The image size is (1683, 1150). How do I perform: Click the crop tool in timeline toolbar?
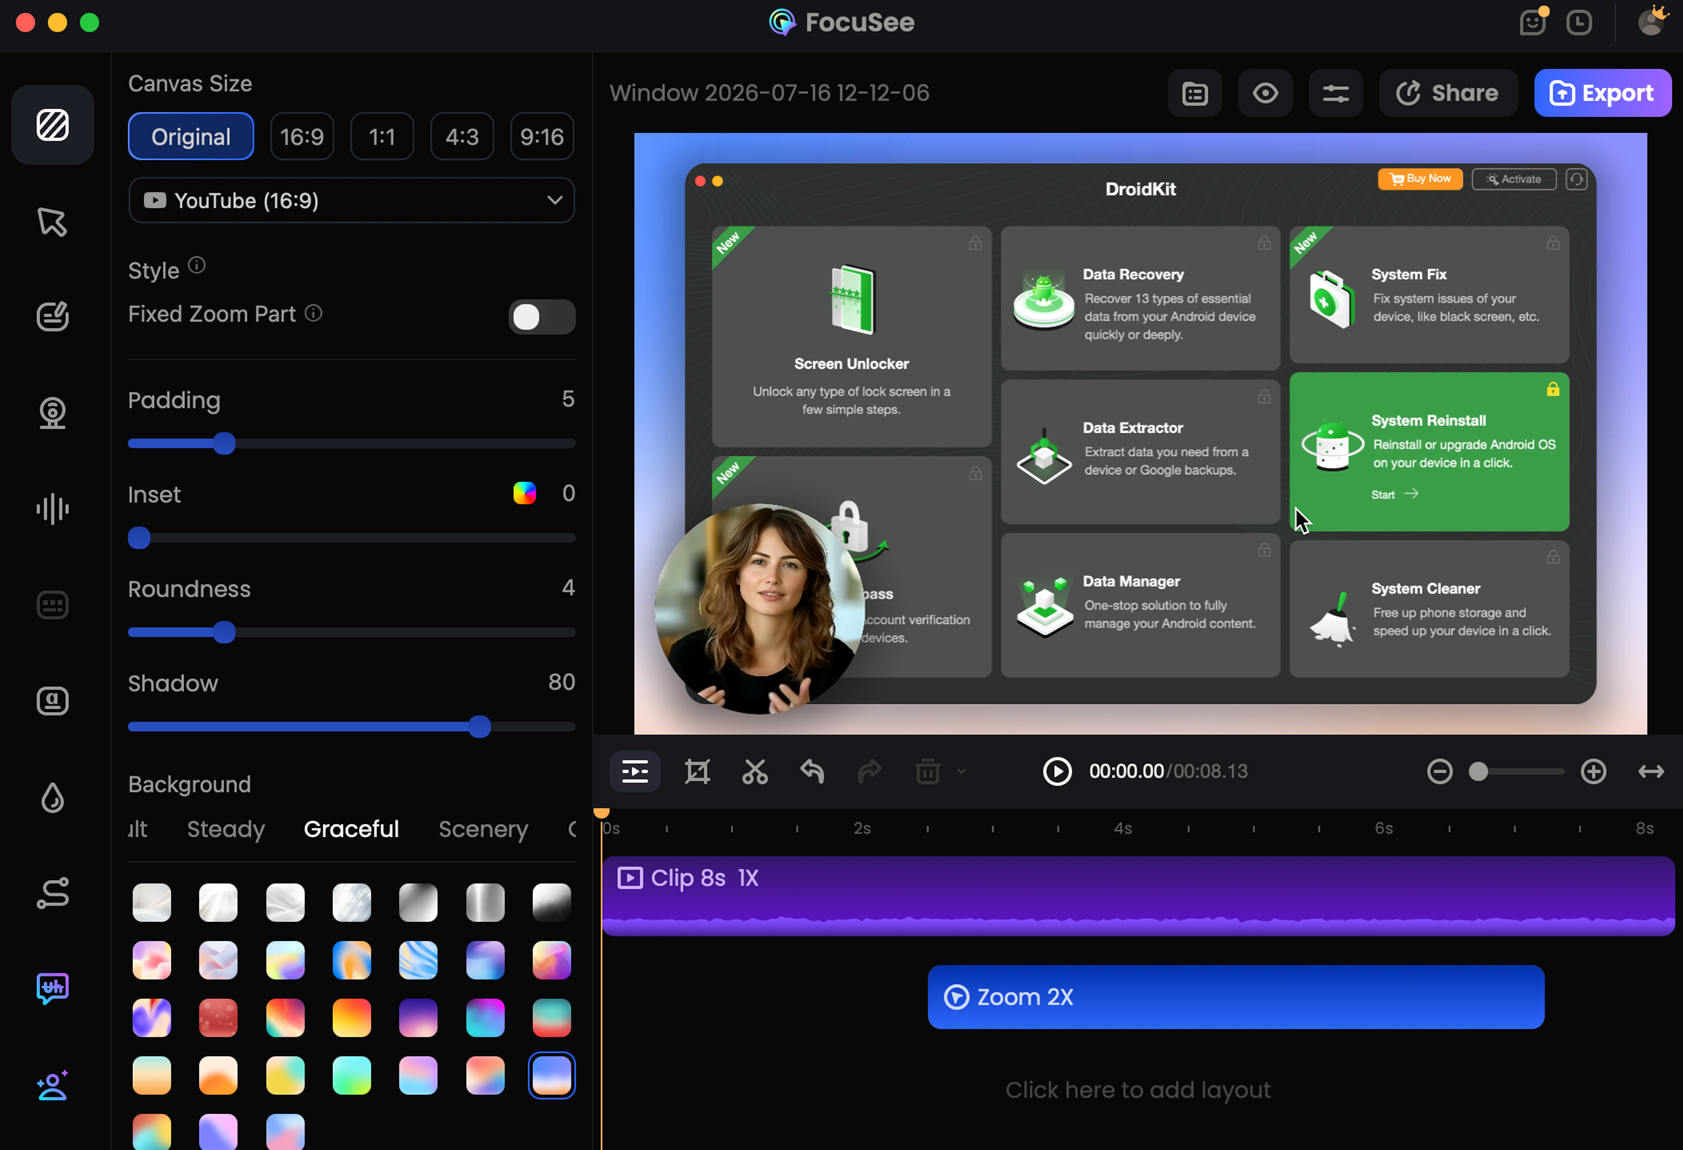(697, 771)
